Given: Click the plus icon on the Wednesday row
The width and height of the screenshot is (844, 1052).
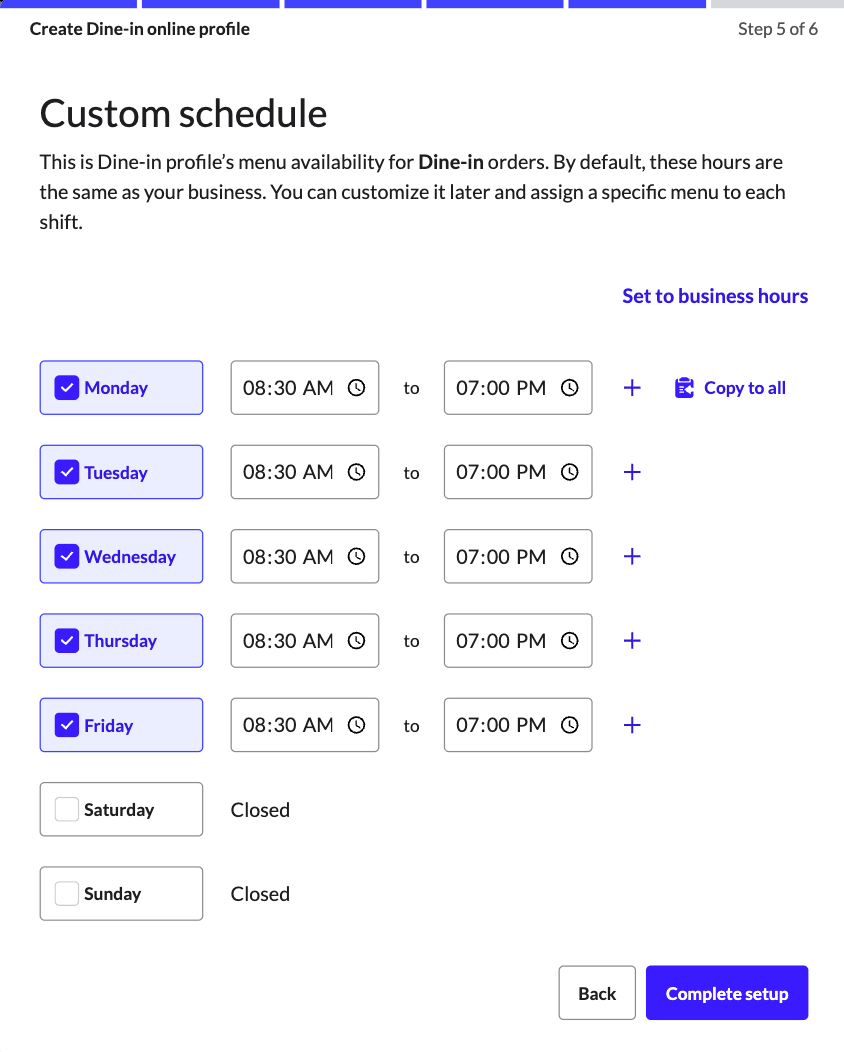Looking at the screenshot, I should [x=632, y=556].
